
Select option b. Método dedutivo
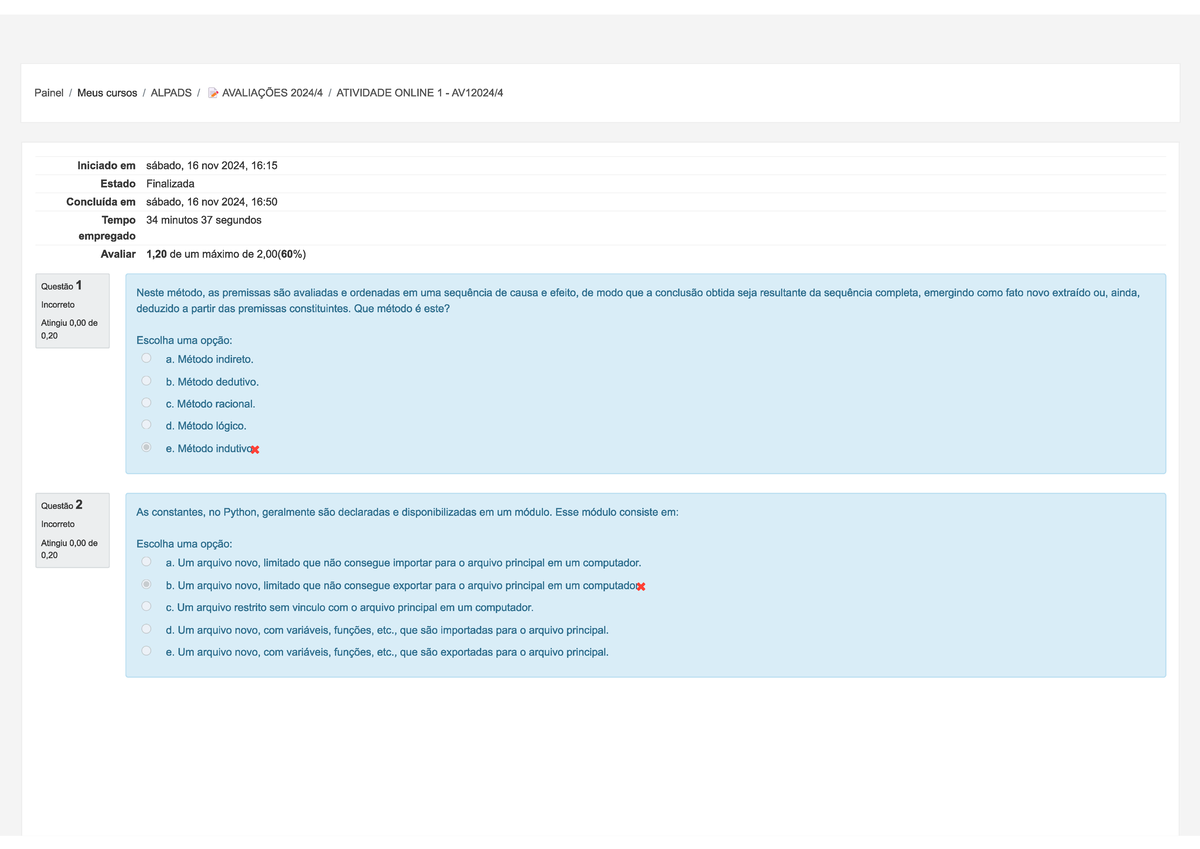147,381
